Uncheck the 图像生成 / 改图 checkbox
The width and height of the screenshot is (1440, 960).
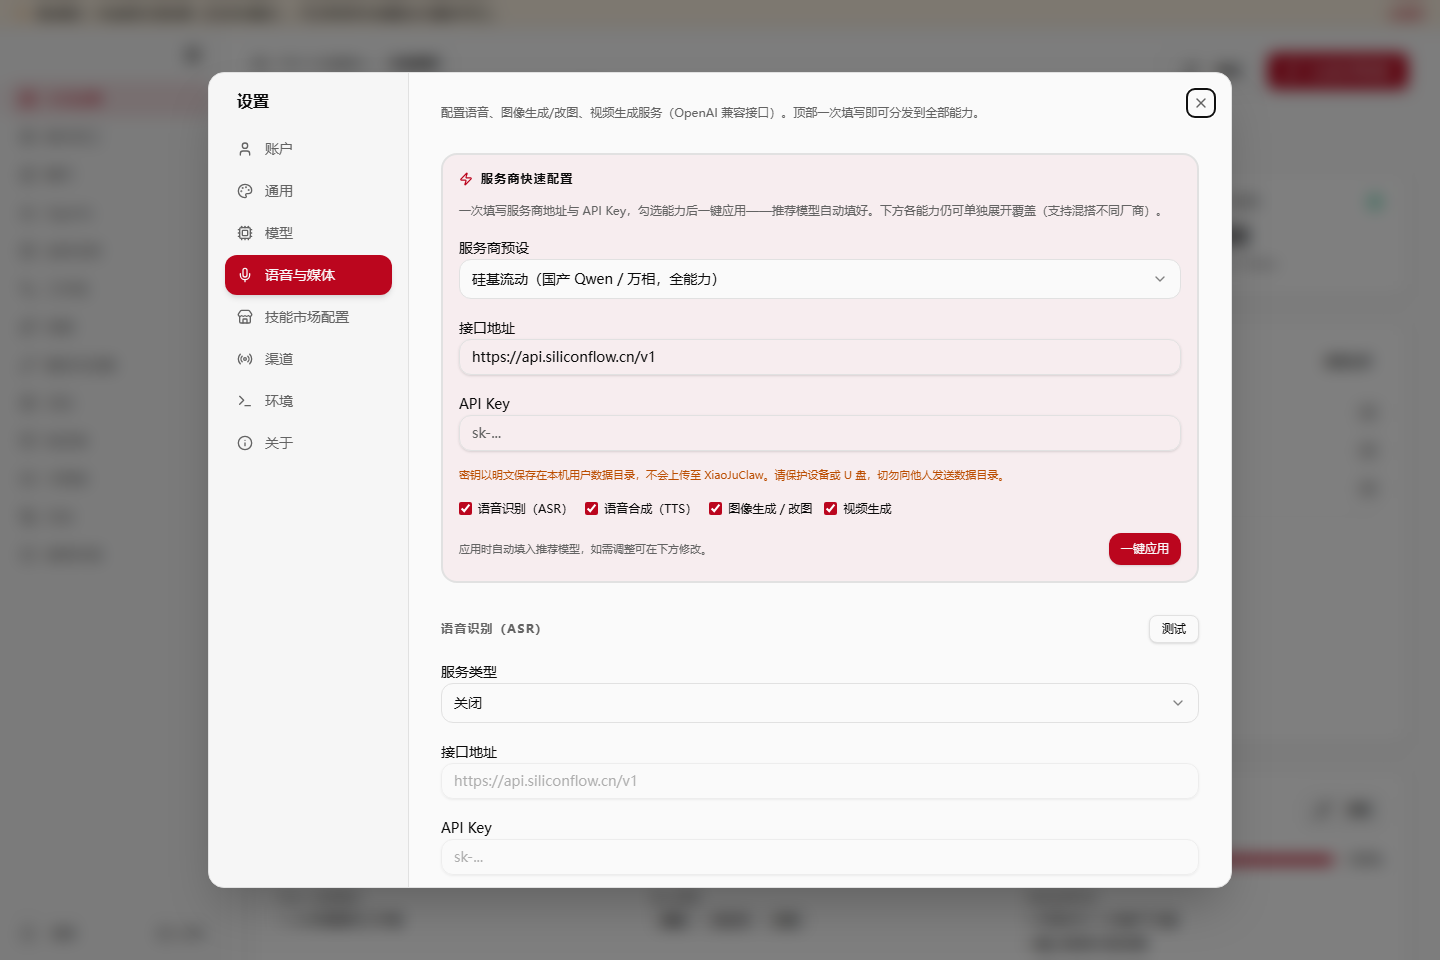coord(715,509)
